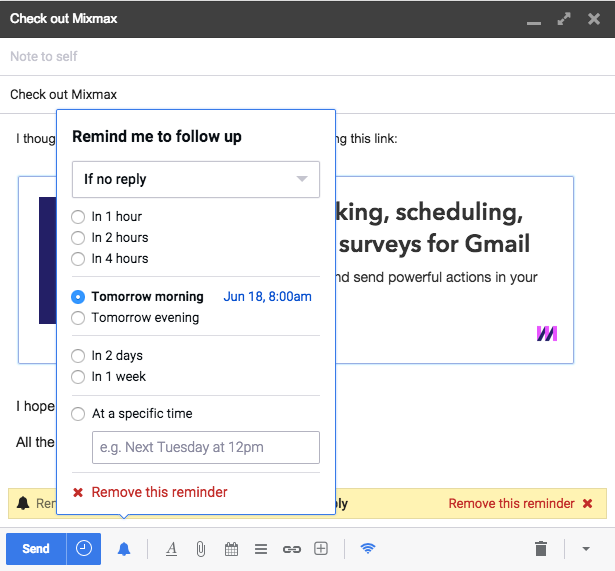
Task: Select 'At a specific time' radio option
Action: (x=78, y=414)
